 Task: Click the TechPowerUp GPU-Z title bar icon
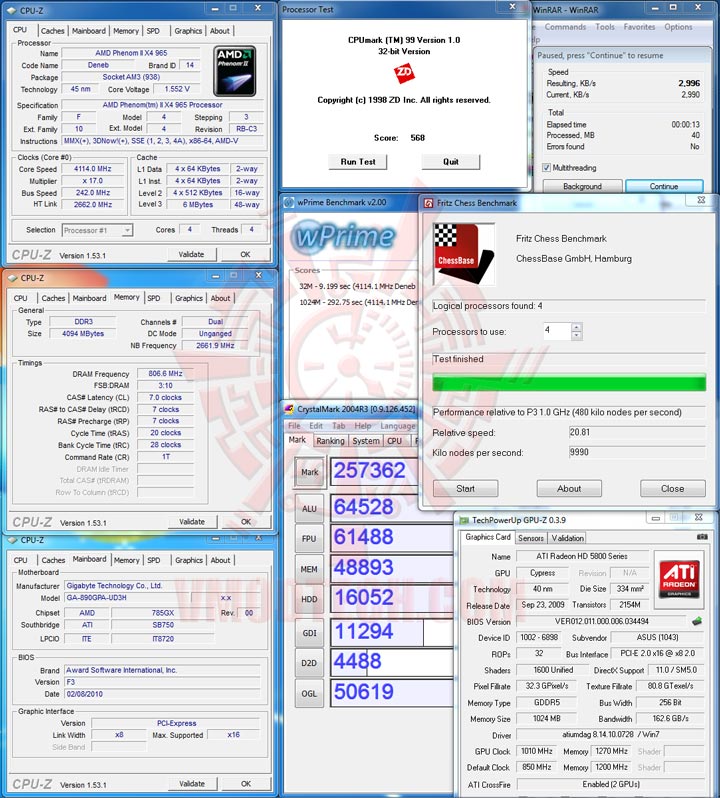pos(464,520)
